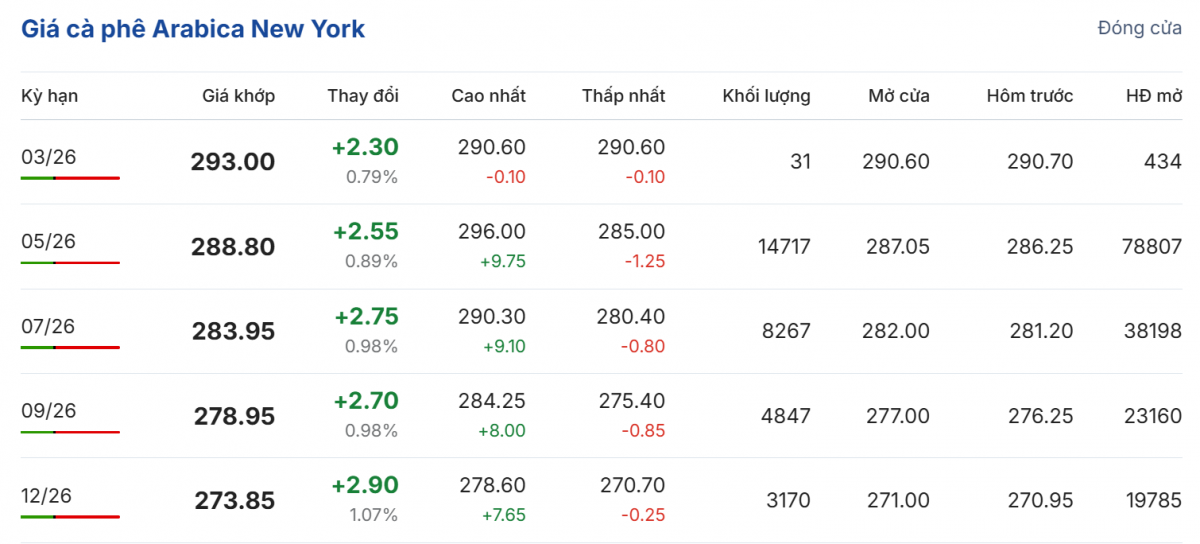Click the price range bar under 12/26
The image size is (1200, 544).
pyautogui.click(x=70, y=517)
